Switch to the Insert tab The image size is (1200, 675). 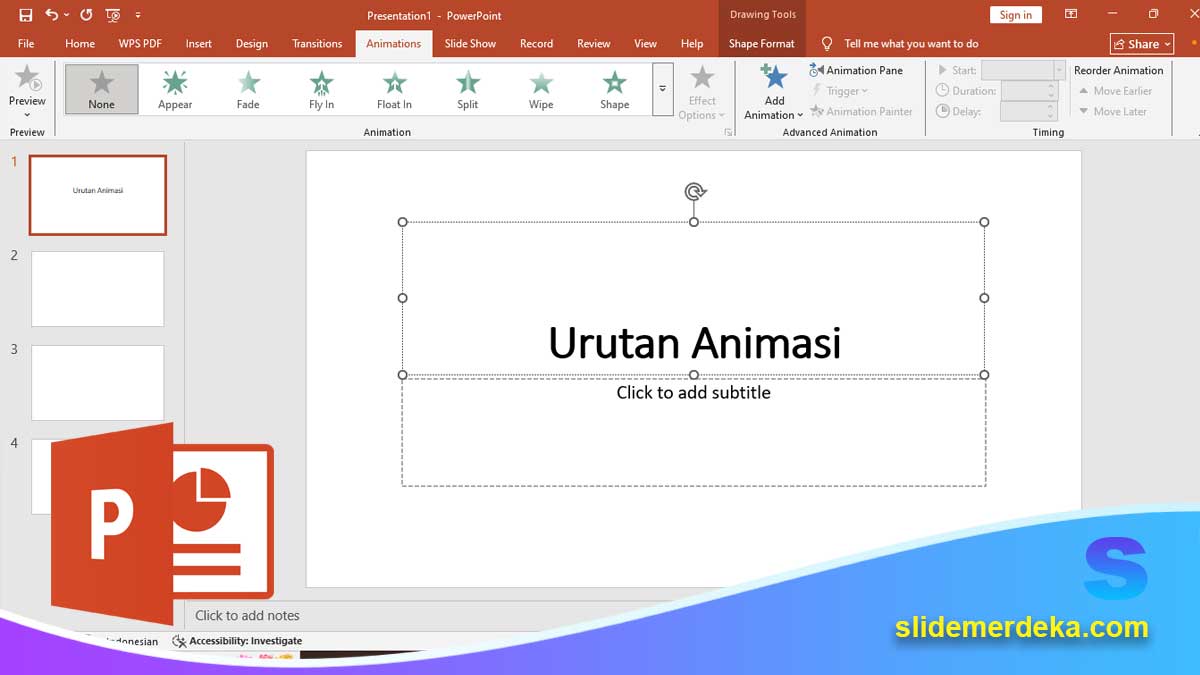198,43
